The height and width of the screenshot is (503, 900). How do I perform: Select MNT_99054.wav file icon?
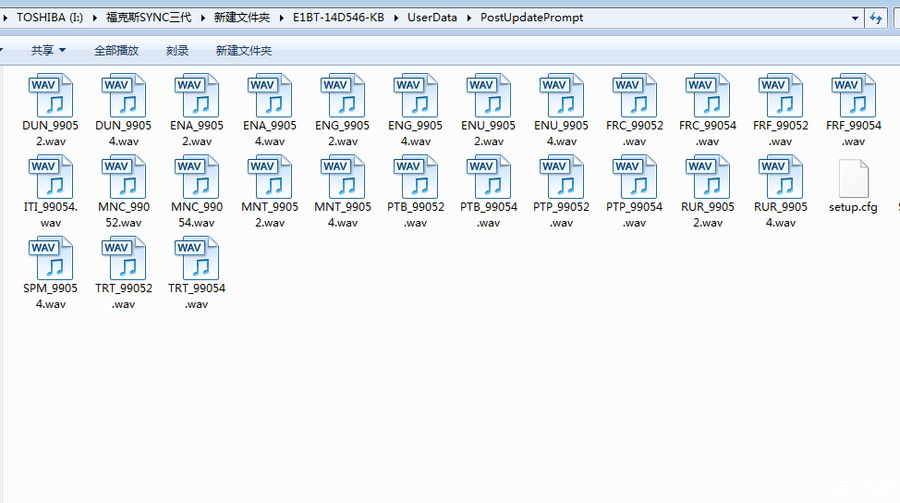[342, 177]
